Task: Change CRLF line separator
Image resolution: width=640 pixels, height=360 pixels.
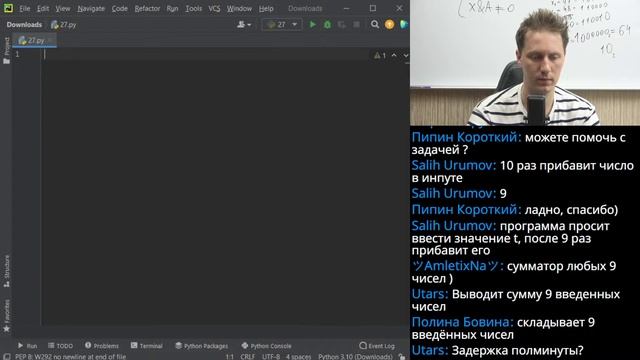Action: [247, 357]
